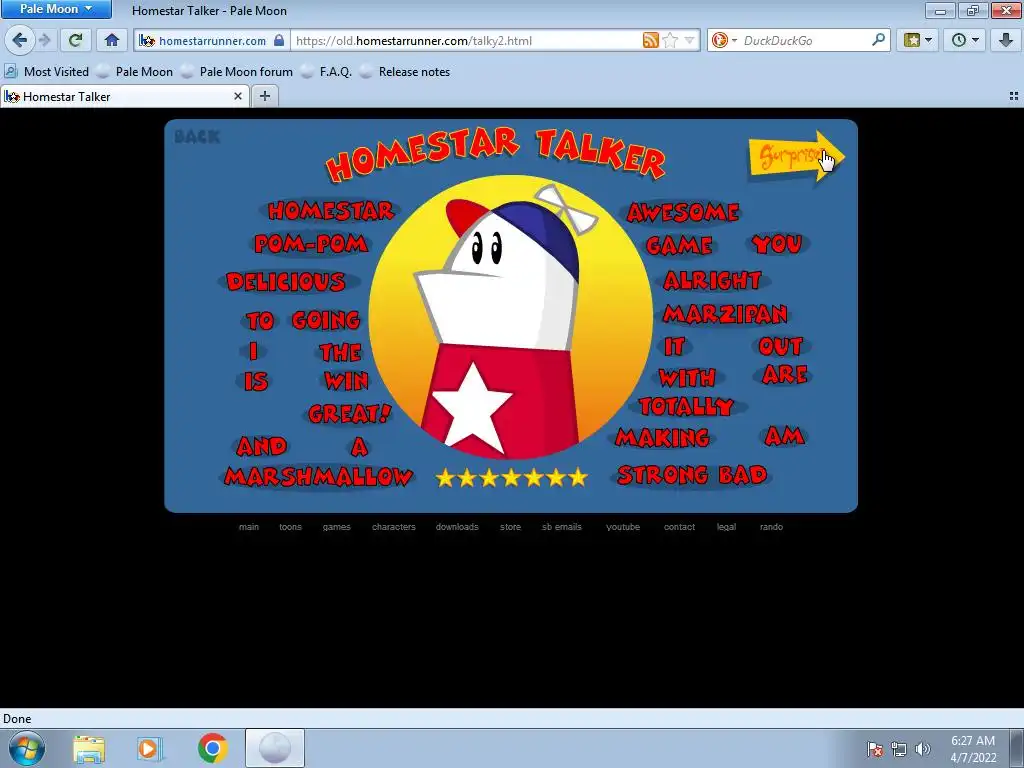
Task: Select Pale Moon taskbar button
Action: (275, 748)
